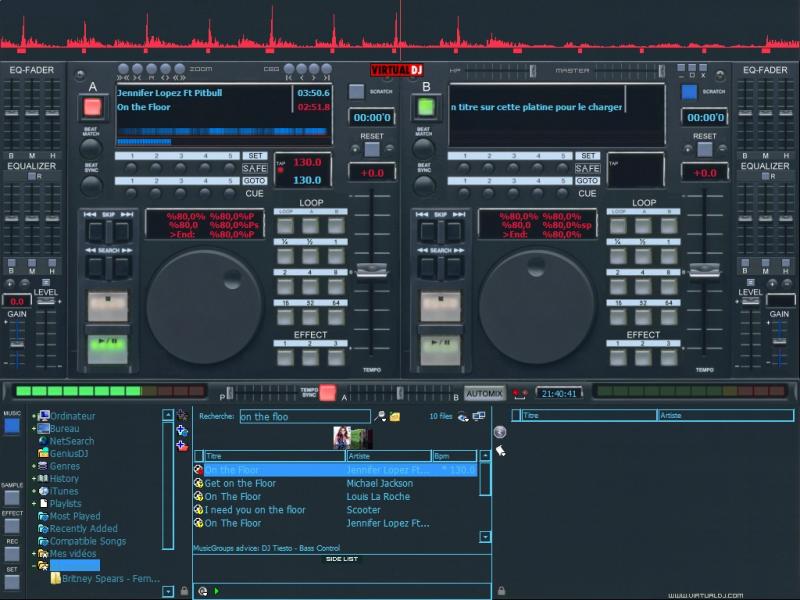Expand the Ordinateur tree node
The width and height of the screenshot is (800, 600).
pos(33,416)
